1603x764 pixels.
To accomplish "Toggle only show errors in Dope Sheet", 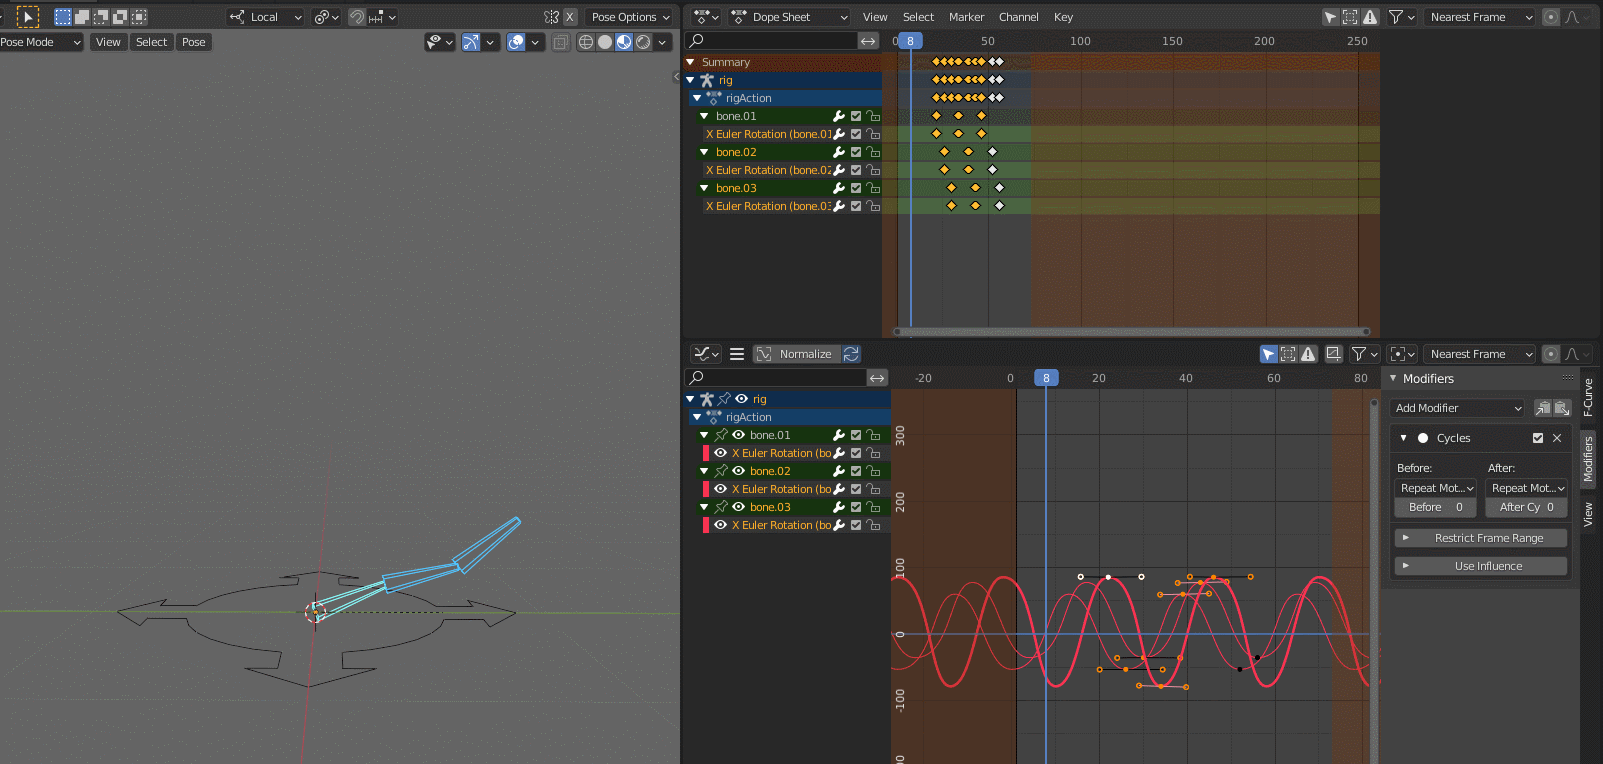I will (x=1370, y=17).
